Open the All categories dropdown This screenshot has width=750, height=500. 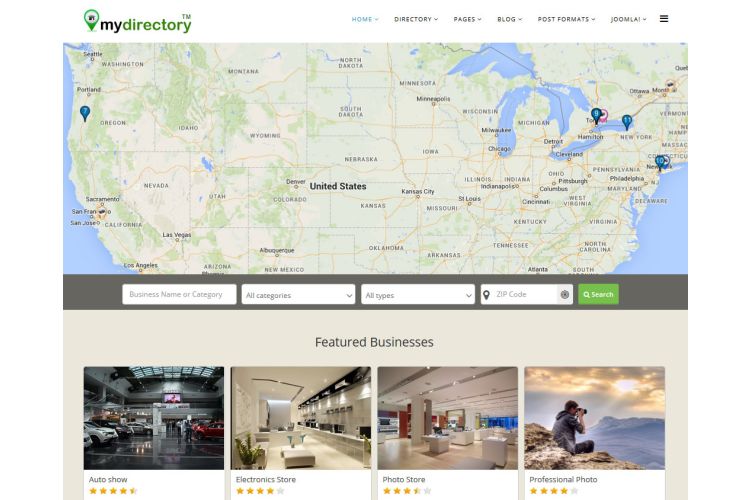298,295
